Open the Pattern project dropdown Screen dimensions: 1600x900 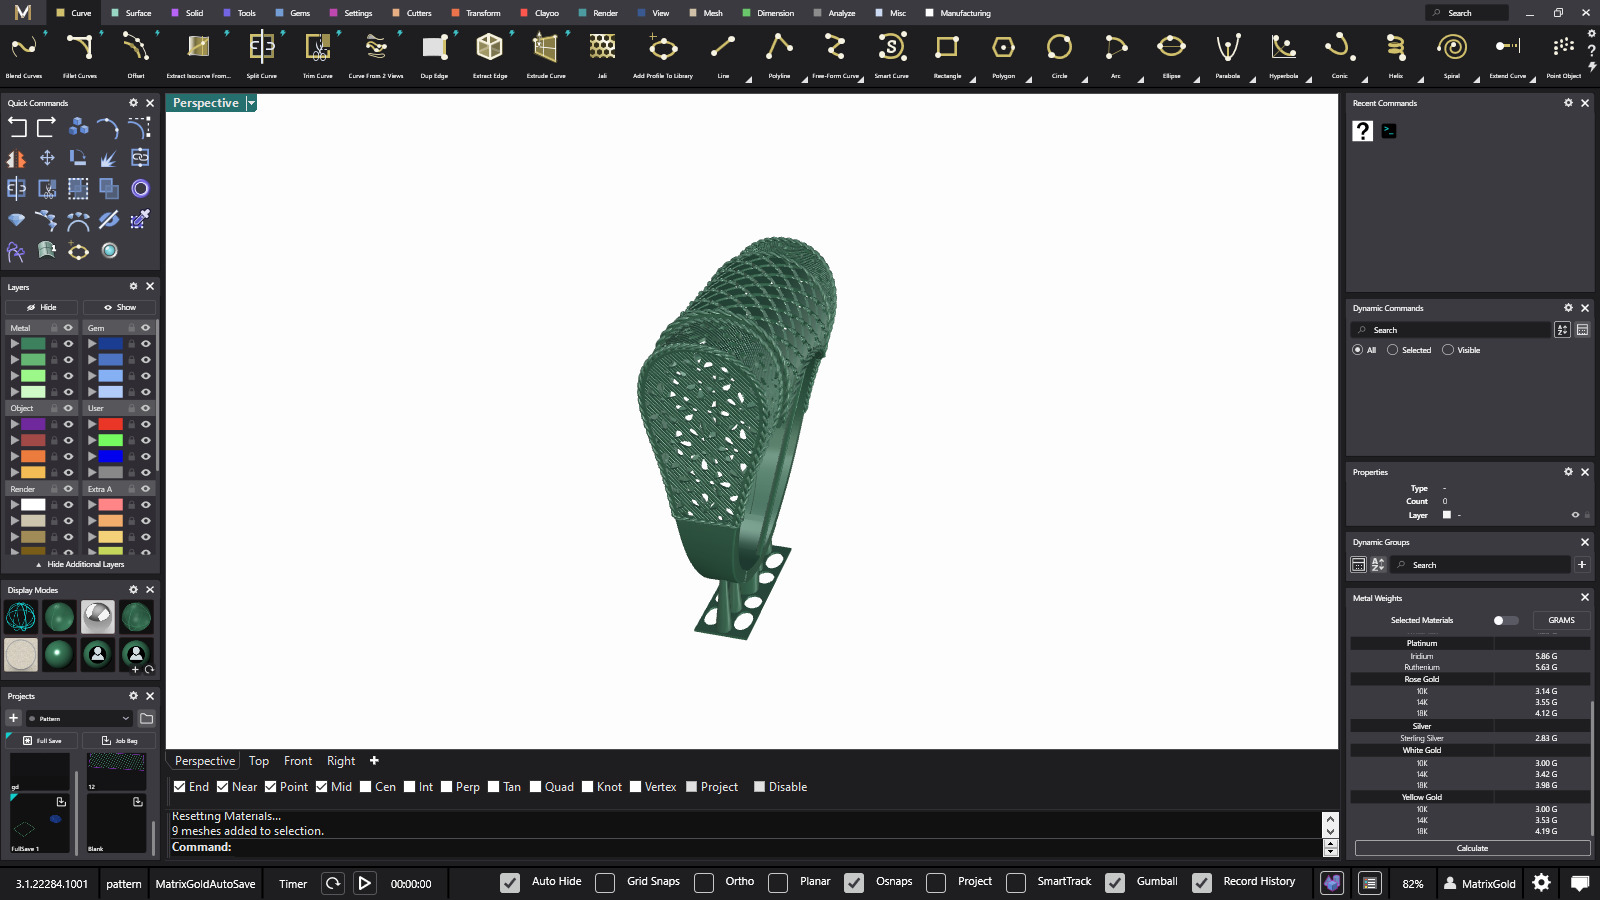(x=80, y=718)
